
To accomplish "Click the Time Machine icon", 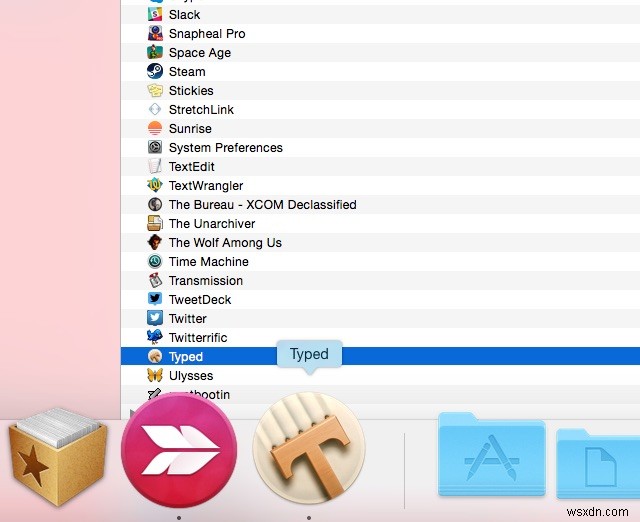I will (x=155, y=262).
